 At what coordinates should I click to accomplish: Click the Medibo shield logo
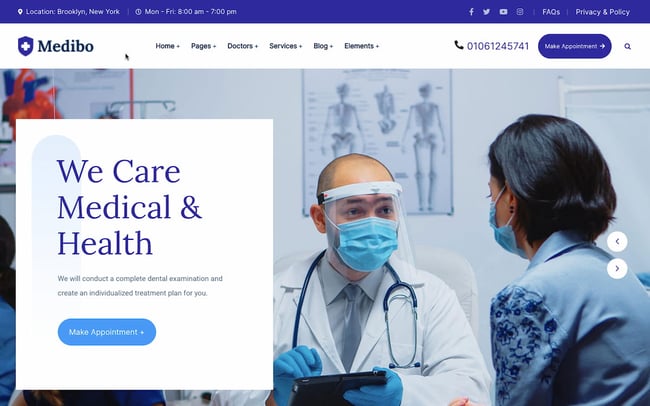click(25, 46)
